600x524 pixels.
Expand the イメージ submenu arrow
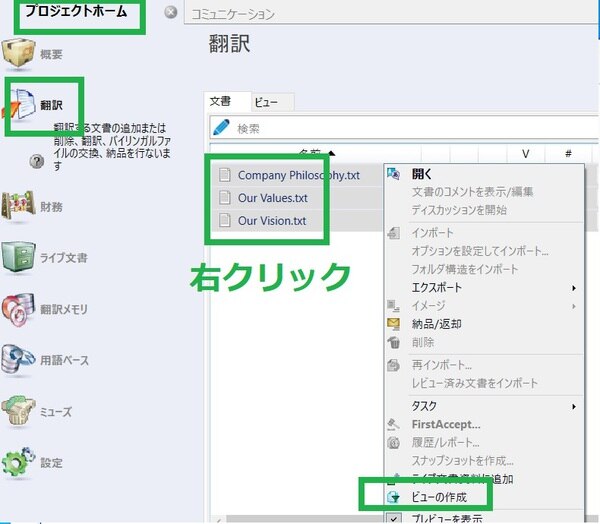click(x=574, y=305)
